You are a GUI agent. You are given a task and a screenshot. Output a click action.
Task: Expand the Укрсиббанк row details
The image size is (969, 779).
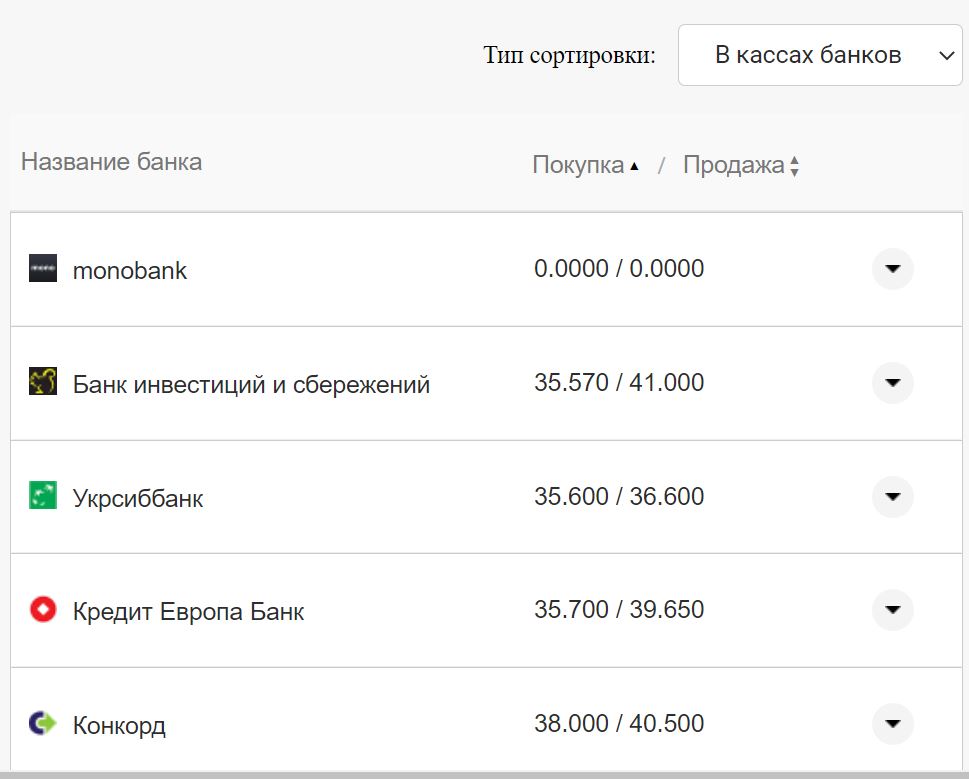[x=892, y=496]
